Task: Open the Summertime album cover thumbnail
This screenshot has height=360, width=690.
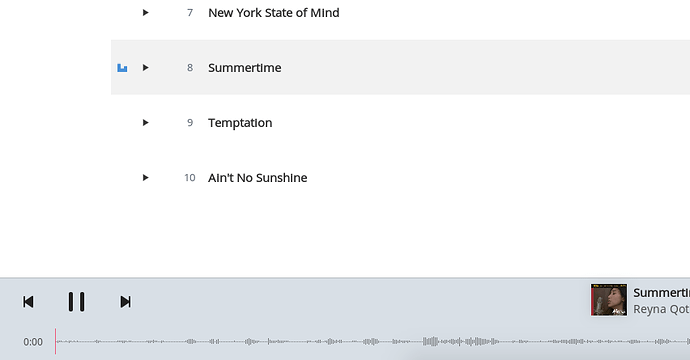Action: (609, 300)
